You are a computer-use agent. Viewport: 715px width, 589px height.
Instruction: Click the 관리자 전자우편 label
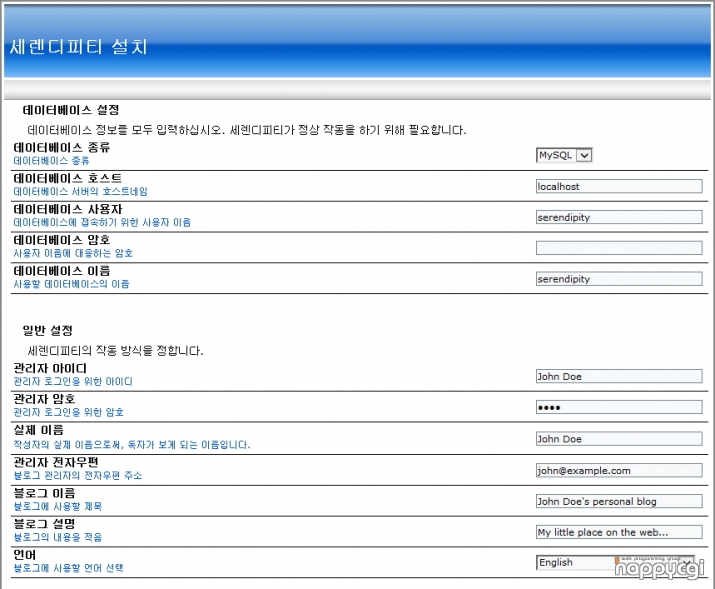pos(56,462)
